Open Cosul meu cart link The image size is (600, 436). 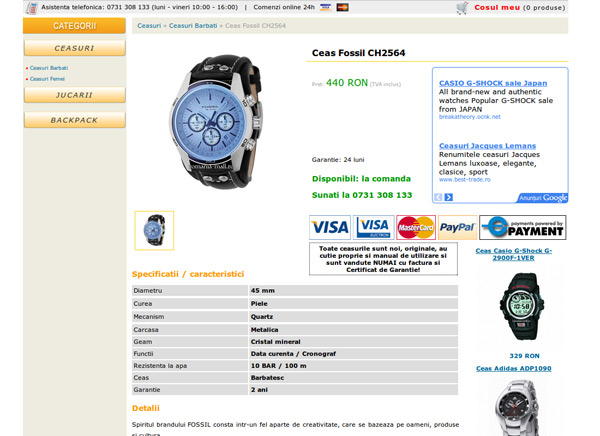[x=497, y=8]
